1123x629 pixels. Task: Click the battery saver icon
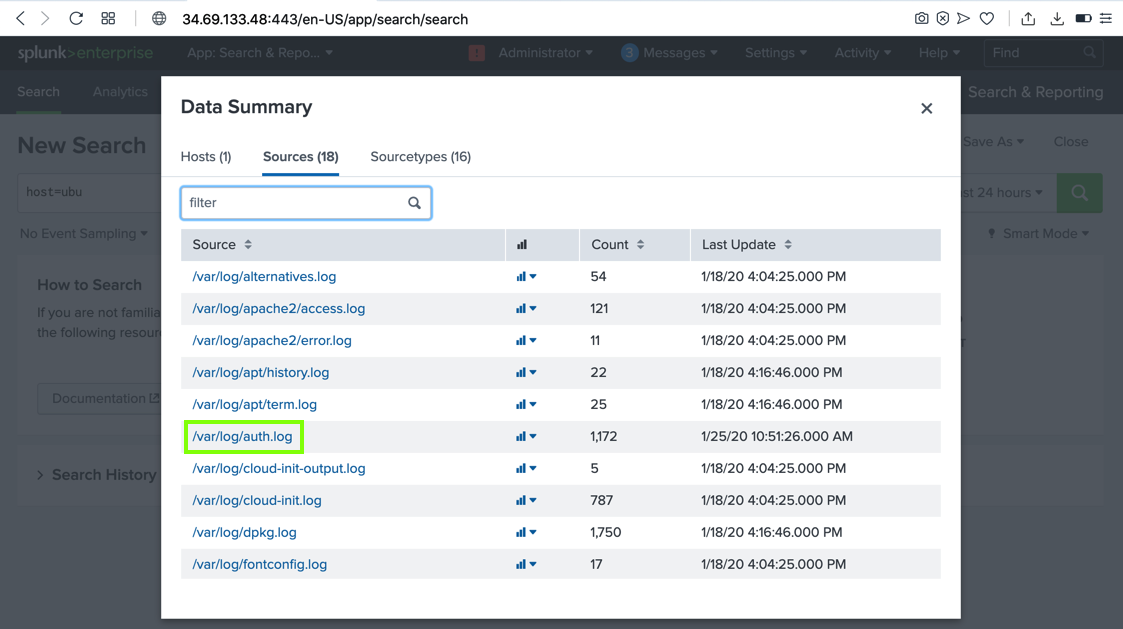(1084, 19)
